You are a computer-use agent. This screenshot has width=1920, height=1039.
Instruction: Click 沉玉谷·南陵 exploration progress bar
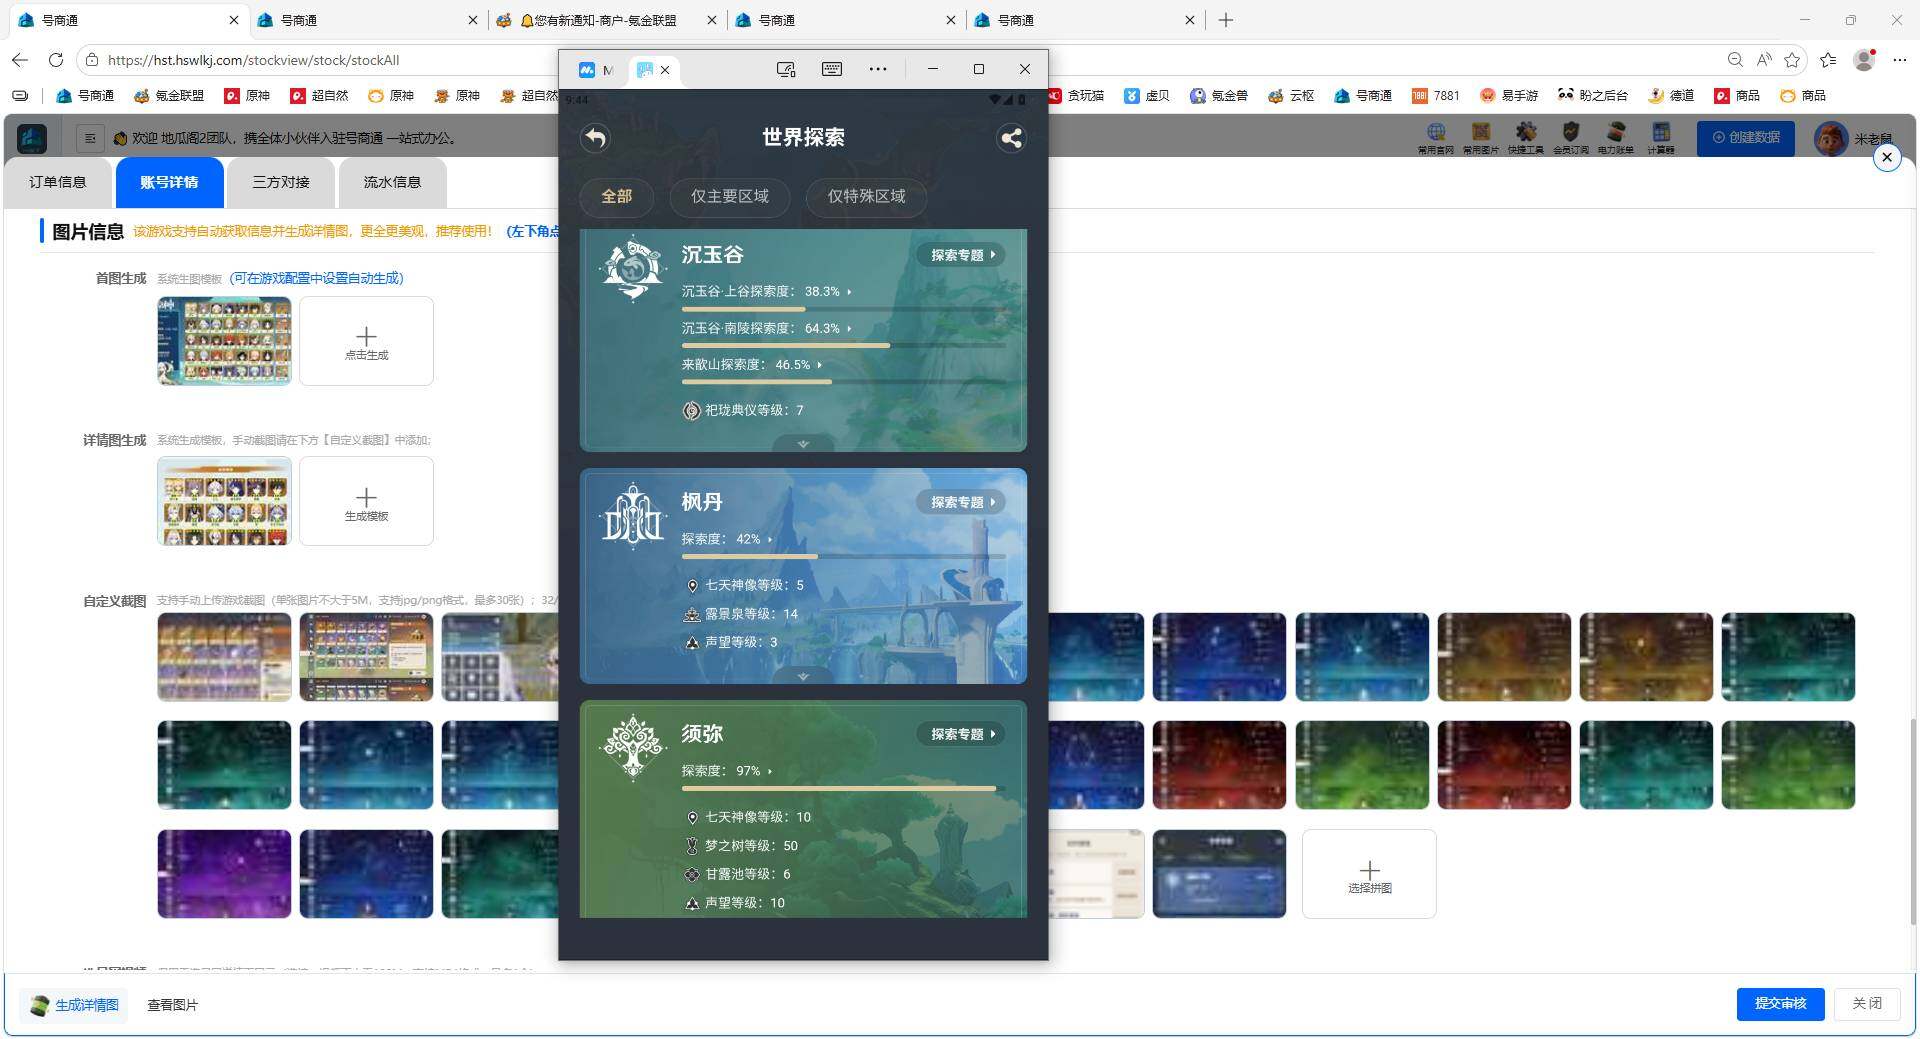pos(843,345)
